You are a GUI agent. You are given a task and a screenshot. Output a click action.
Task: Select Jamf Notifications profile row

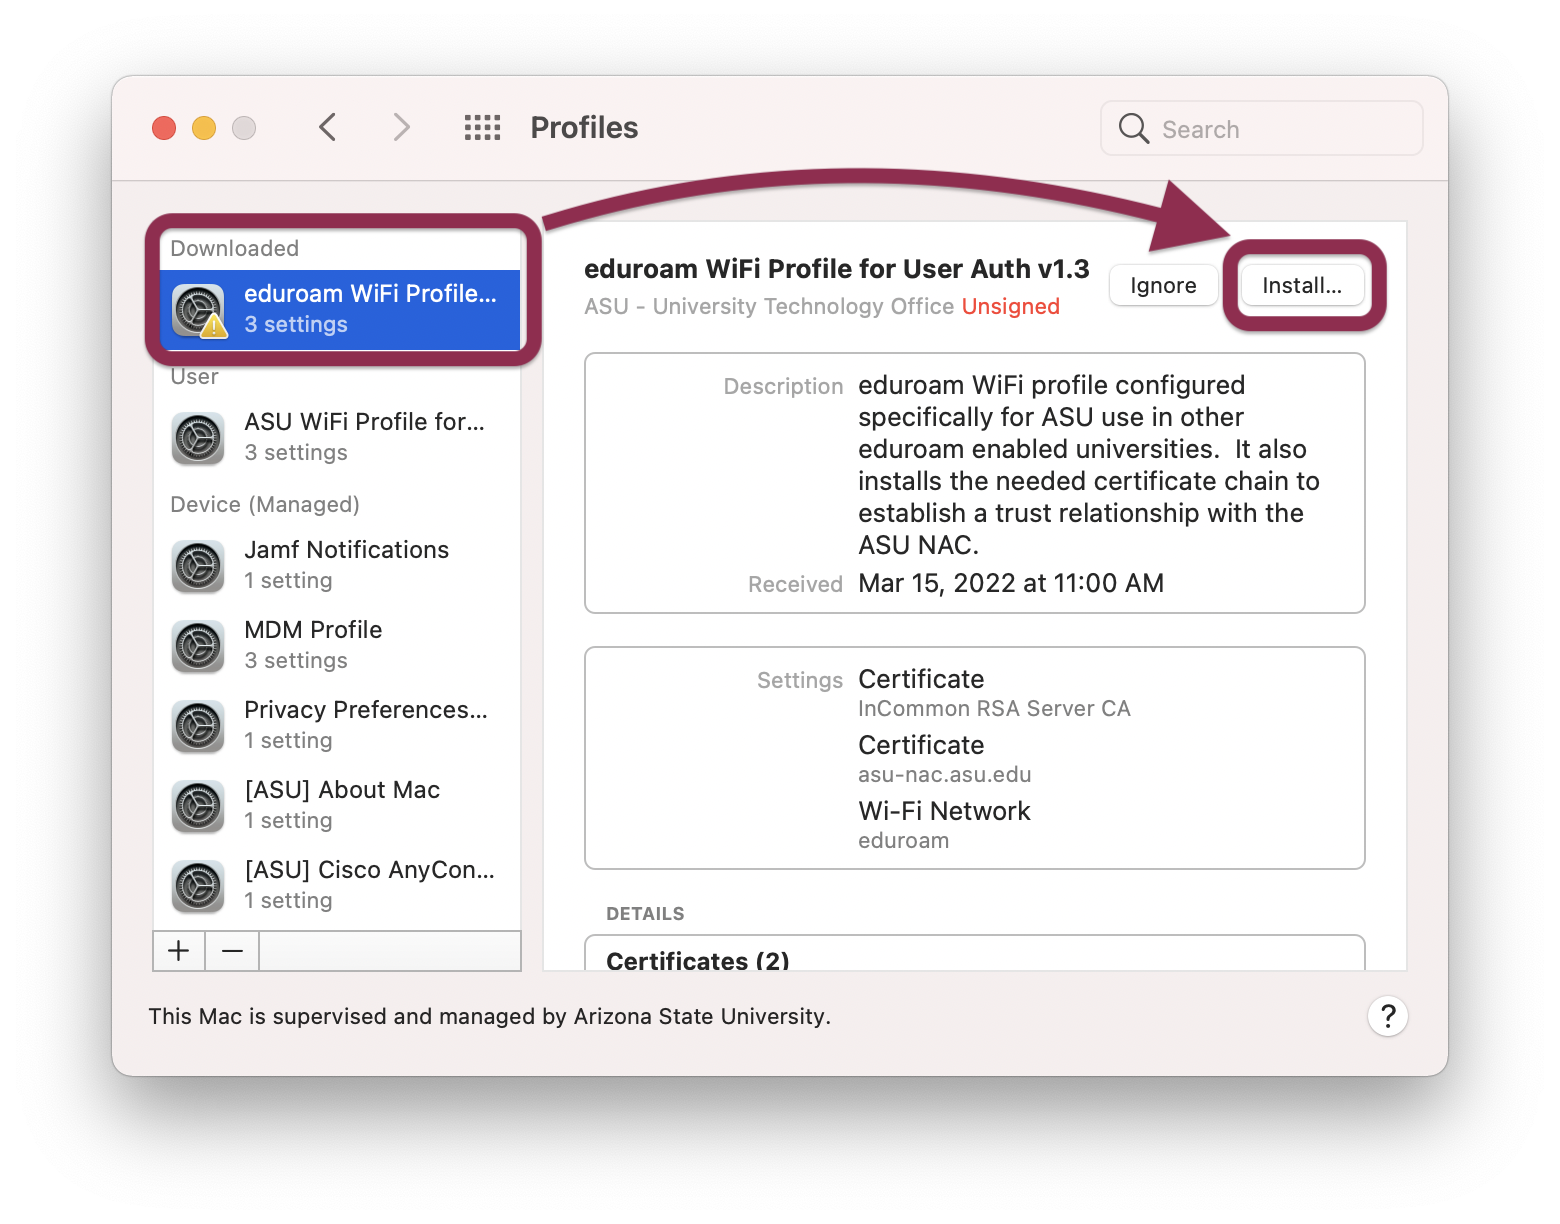coord(337,565)
